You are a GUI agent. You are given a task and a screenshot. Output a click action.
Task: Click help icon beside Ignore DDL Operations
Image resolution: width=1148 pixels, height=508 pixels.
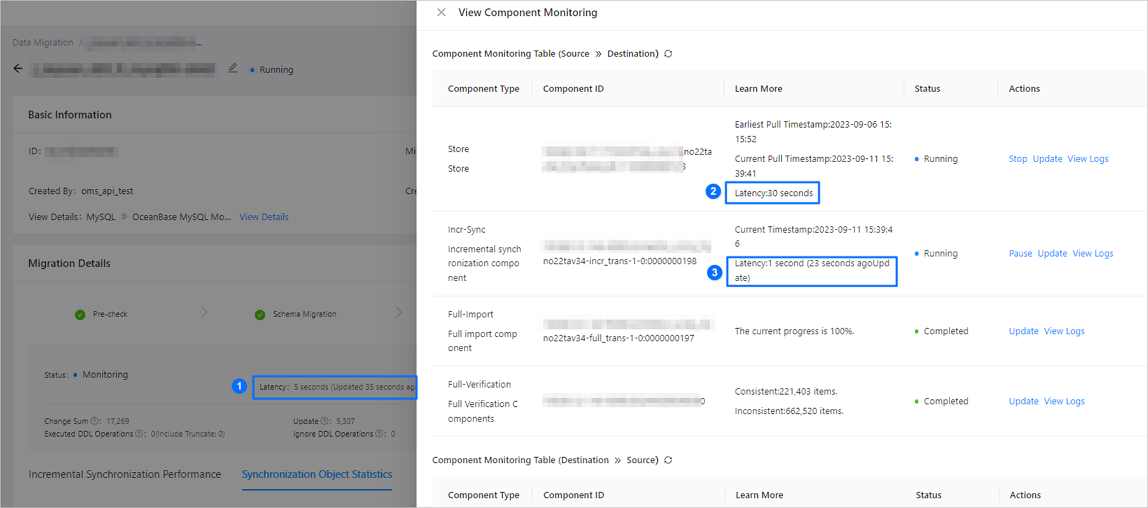pyautogui.click(x=379, y=435)
